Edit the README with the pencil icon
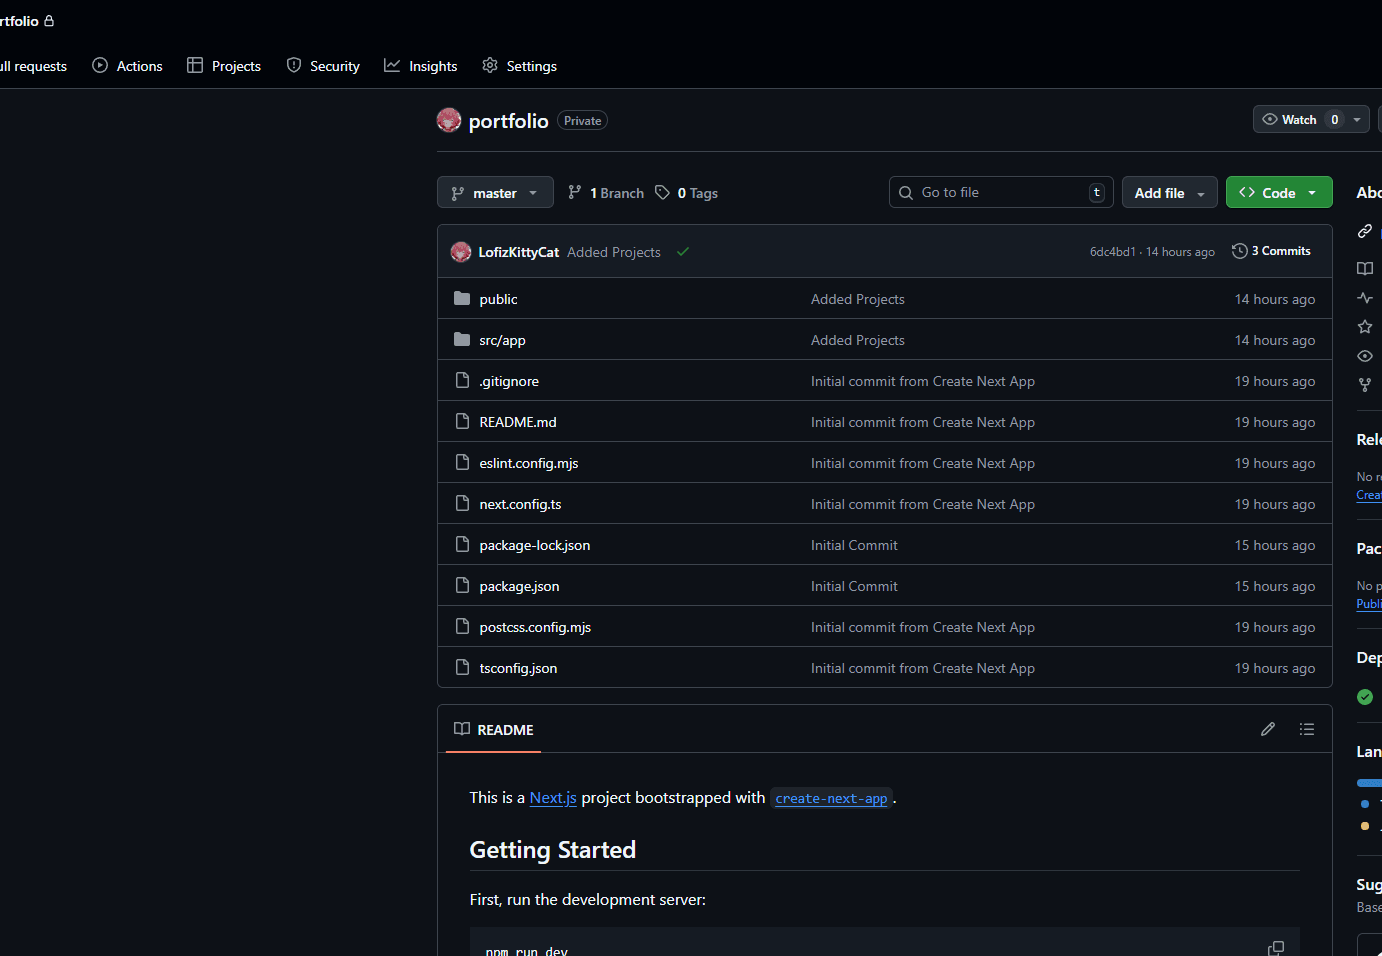Screen dimensions: 1382x956 tap(1268, 729)
